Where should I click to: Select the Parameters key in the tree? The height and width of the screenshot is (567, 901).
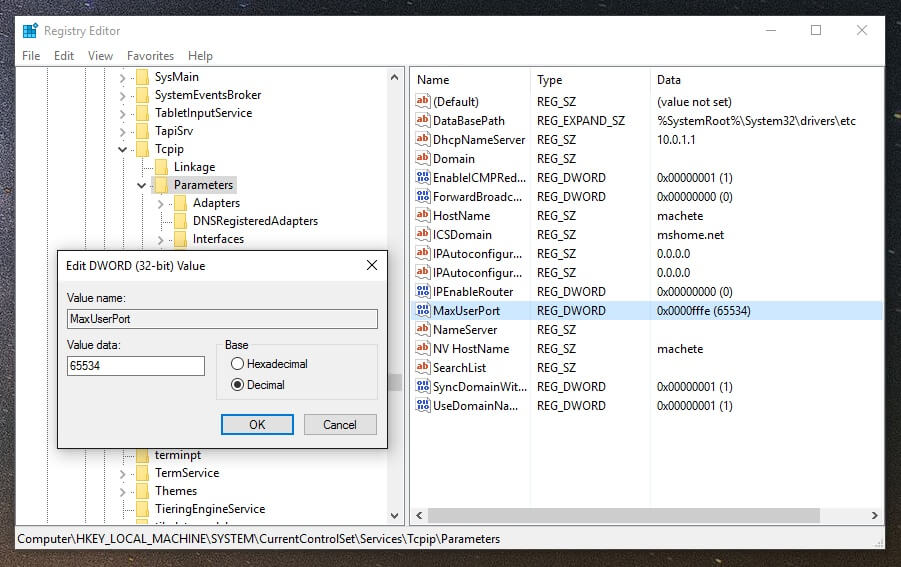coord(203,185)
